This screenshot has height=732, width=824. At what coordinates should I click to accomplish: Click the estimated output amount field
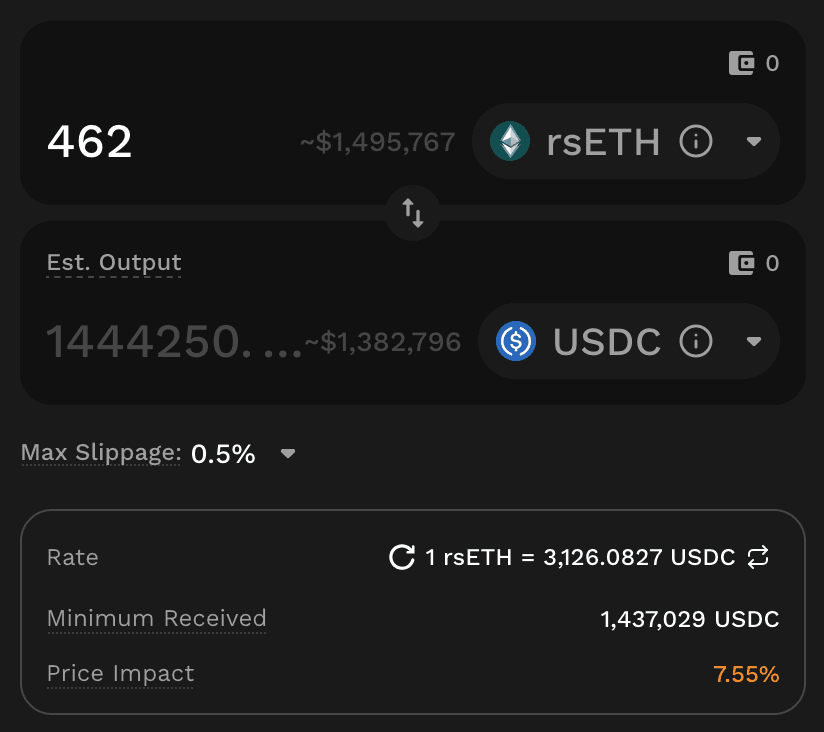(x=172, y=343)
